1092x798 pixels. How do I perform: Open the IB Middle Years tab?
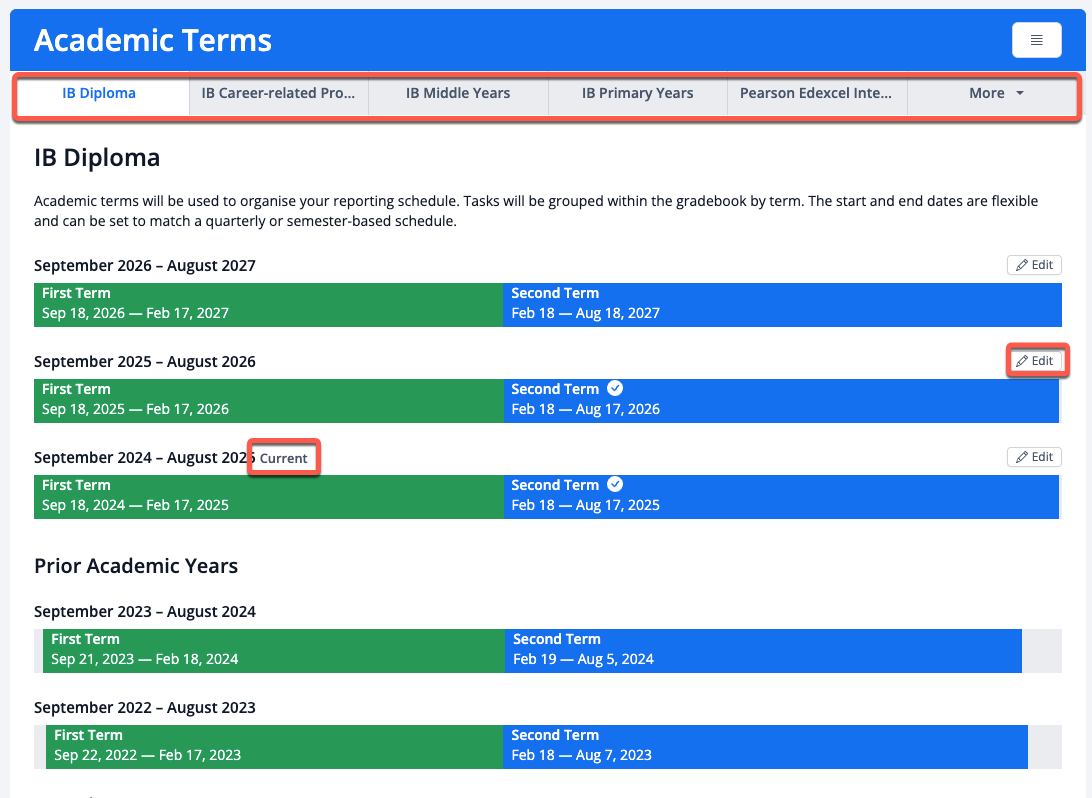(x=458, y=93)
